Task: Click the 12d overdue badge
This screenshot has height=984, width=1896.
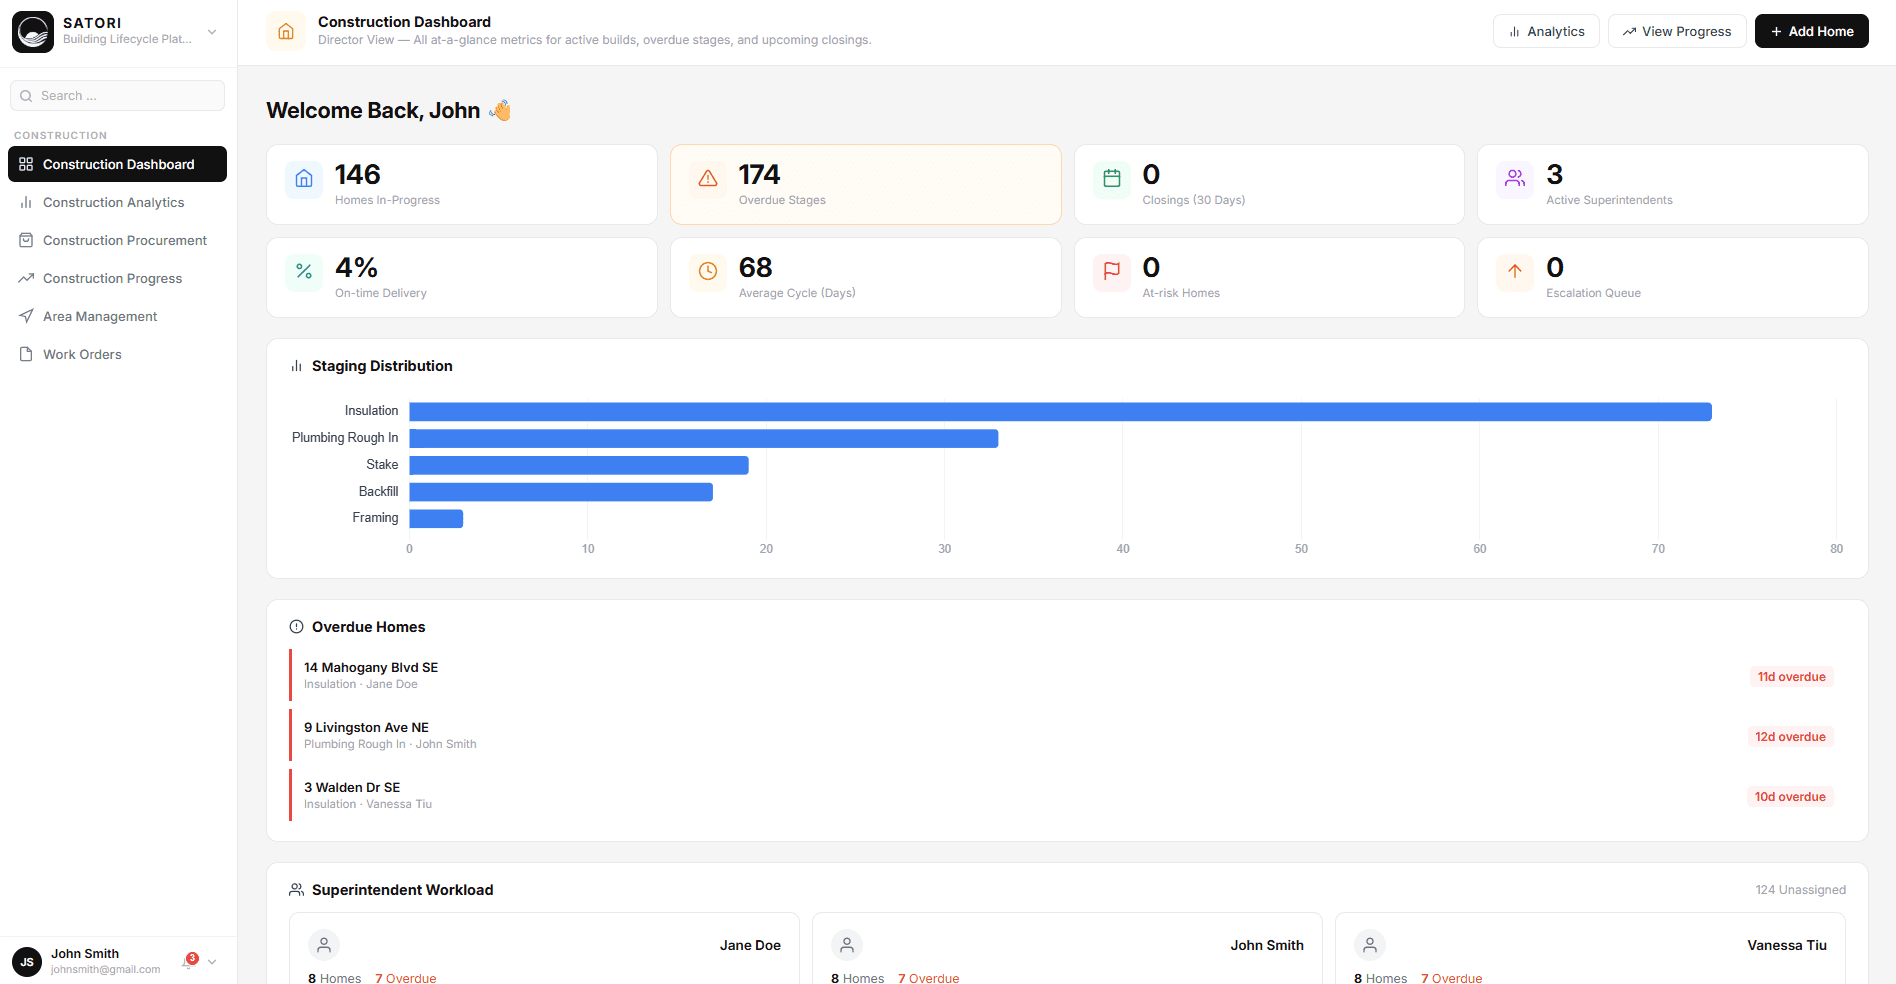Action: coord(1790,737)
